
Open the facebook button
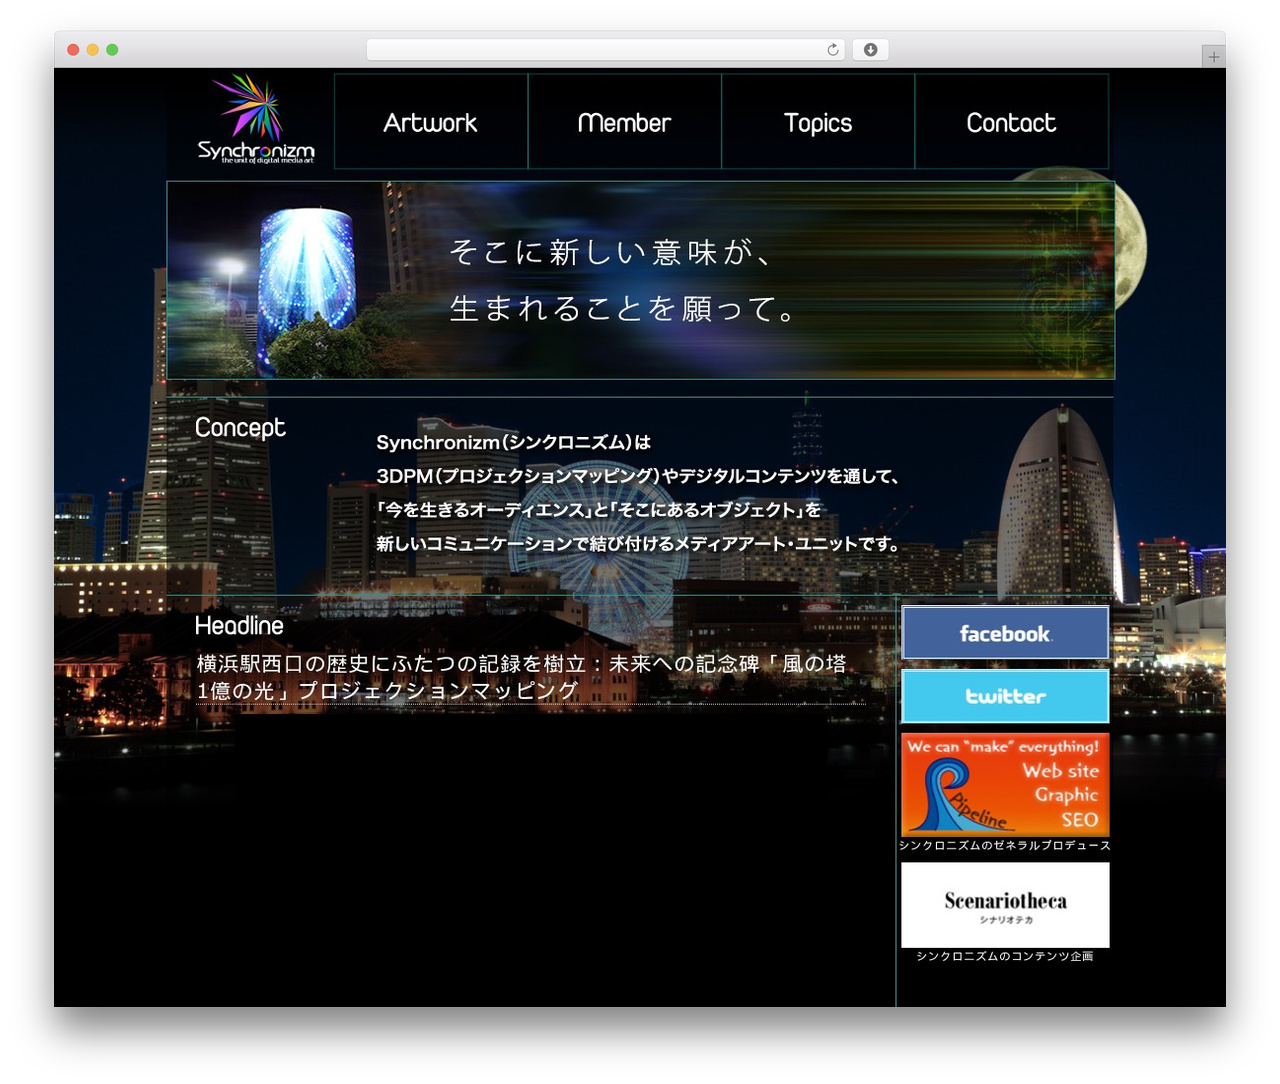[x=1005, y=633]
